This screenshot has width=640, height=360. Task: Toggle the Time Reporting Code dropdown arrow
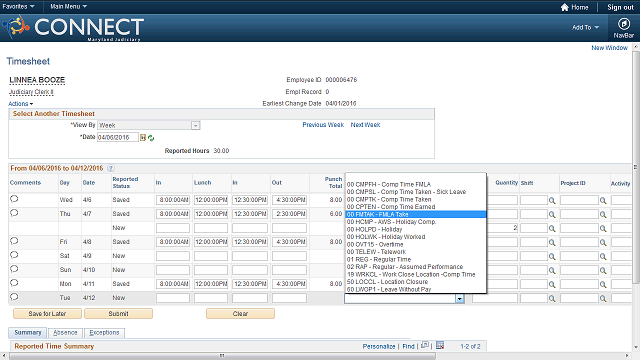(460, 299)
